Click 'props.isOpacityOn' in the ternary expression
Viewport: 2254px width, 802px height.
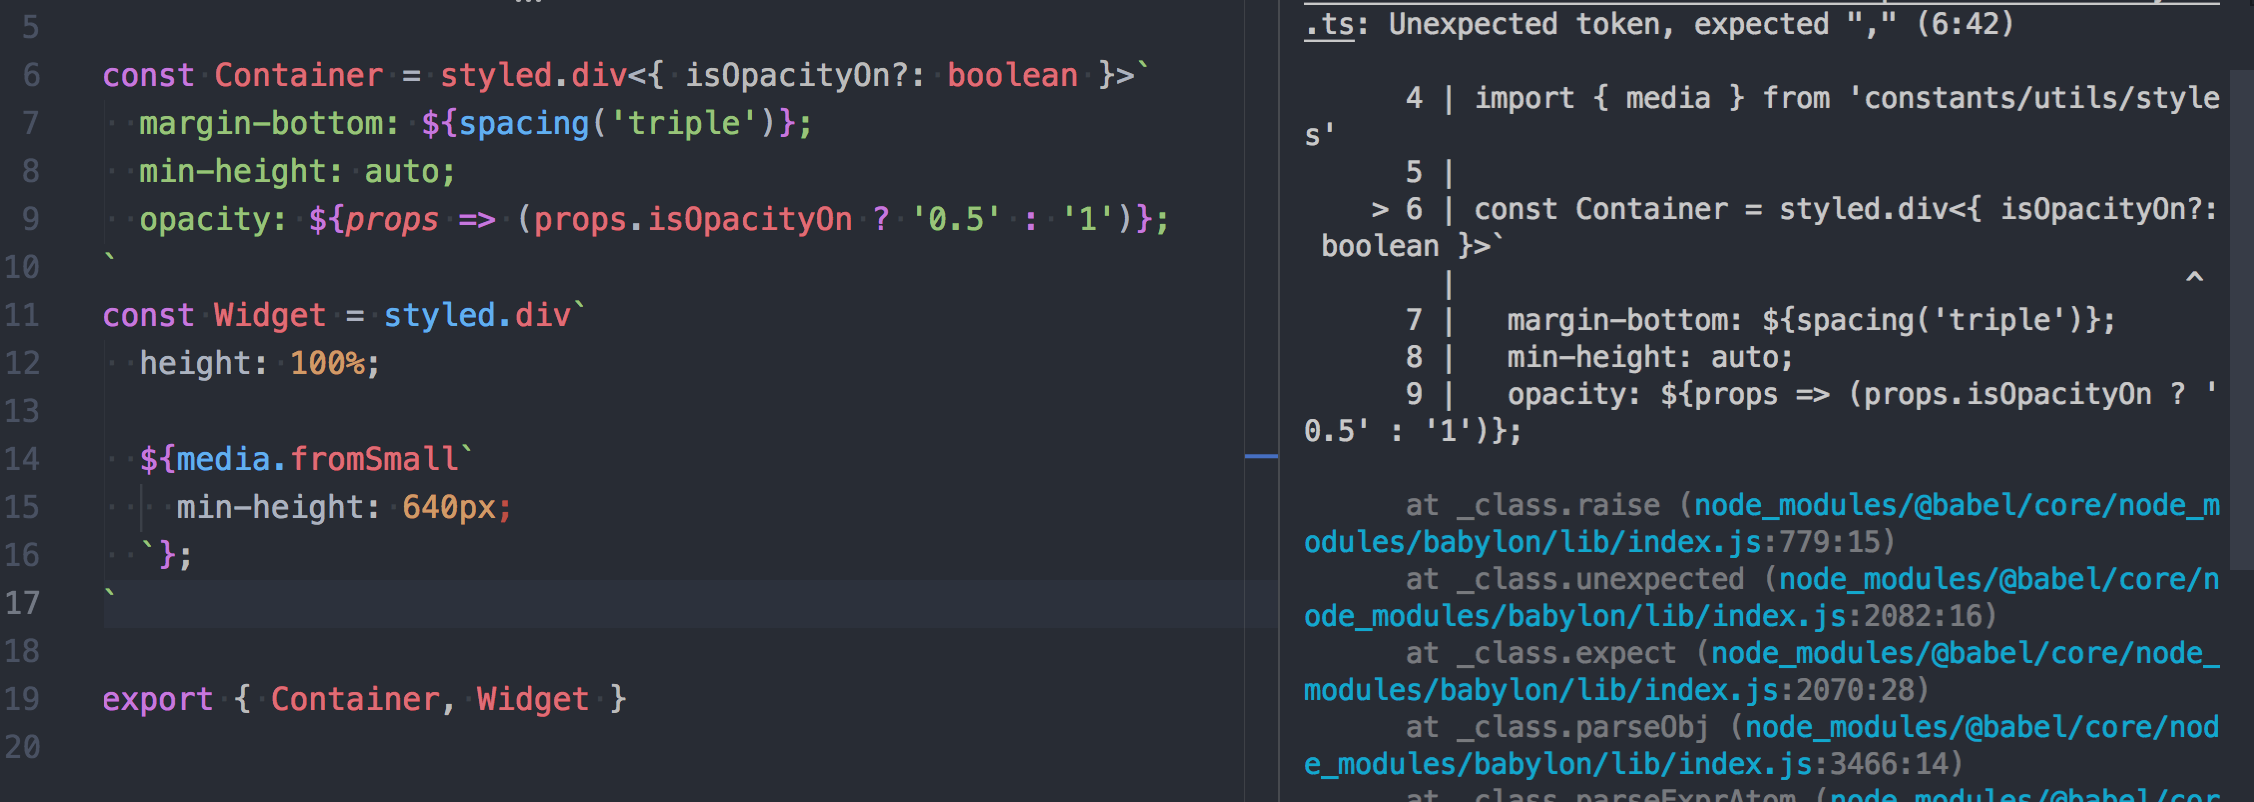point(693,219)
